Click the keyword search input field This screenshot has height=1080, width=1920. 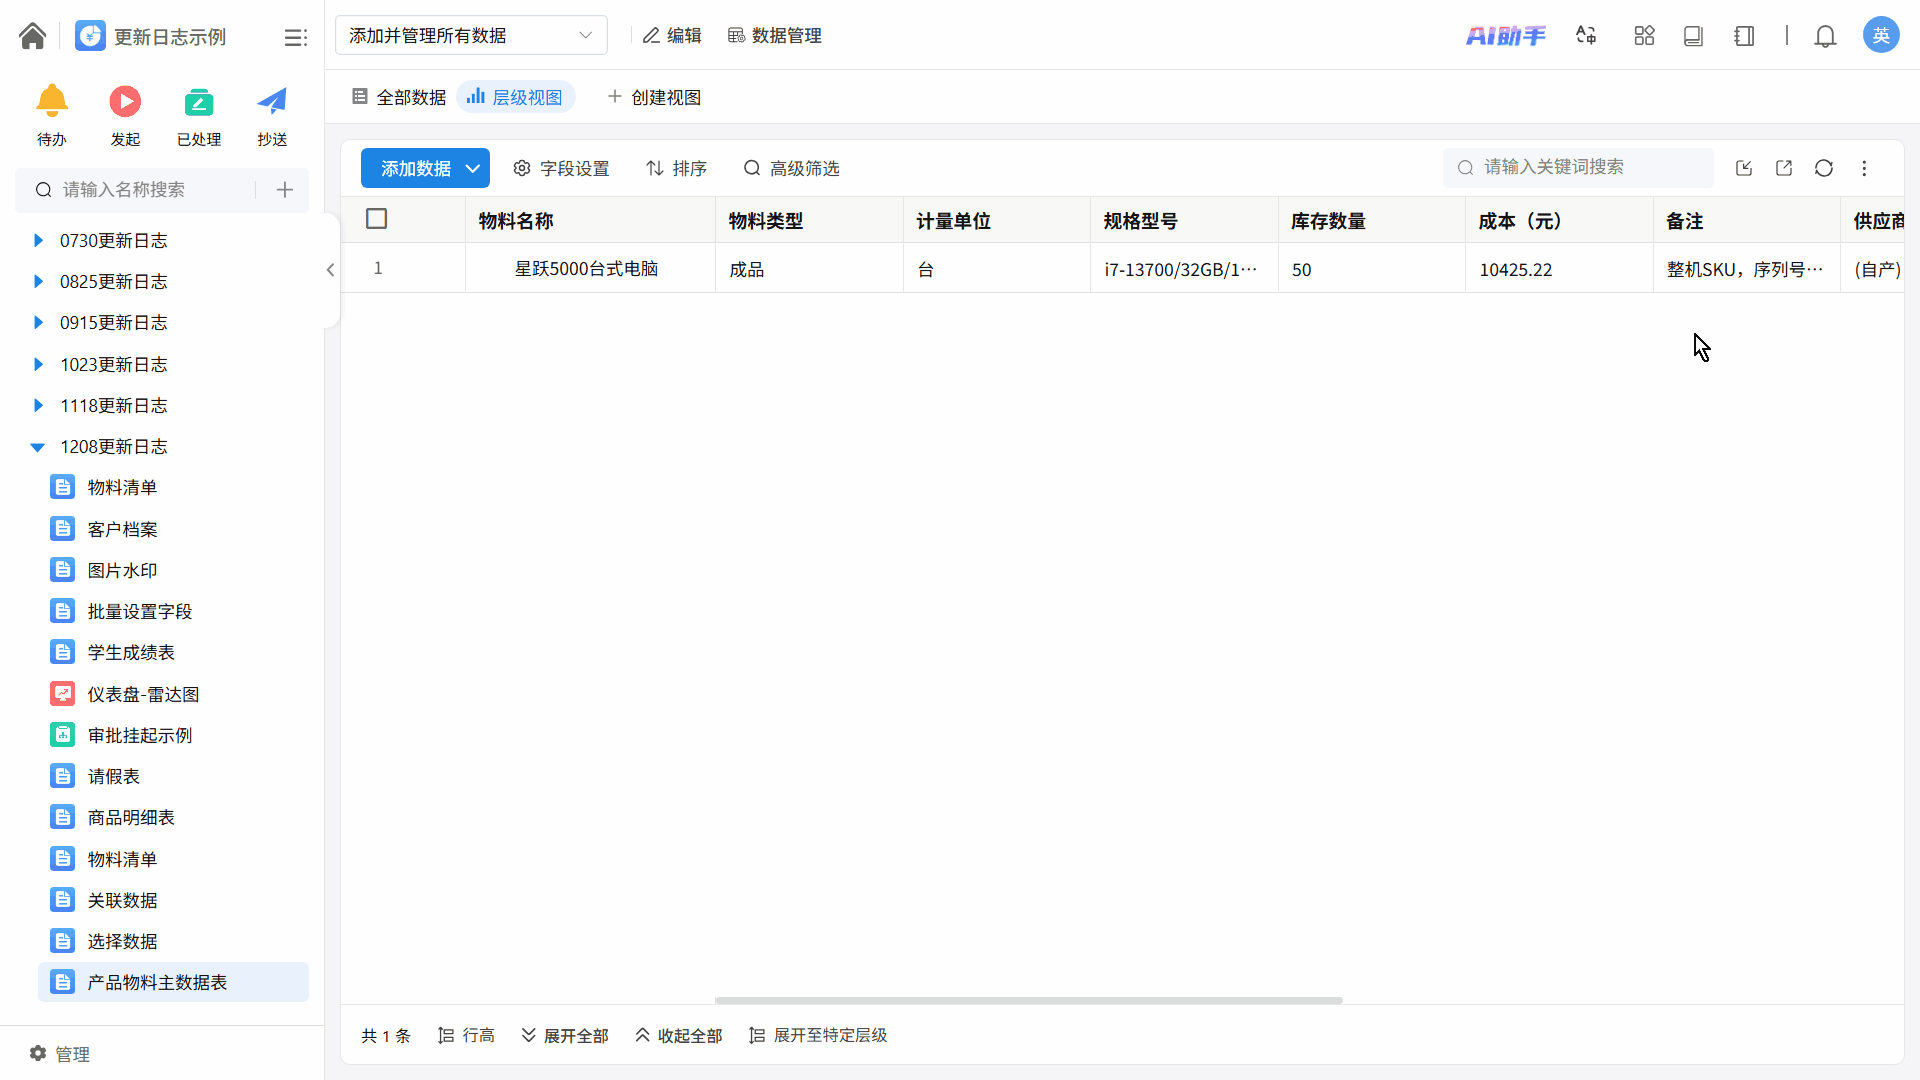coord(1590,167)
